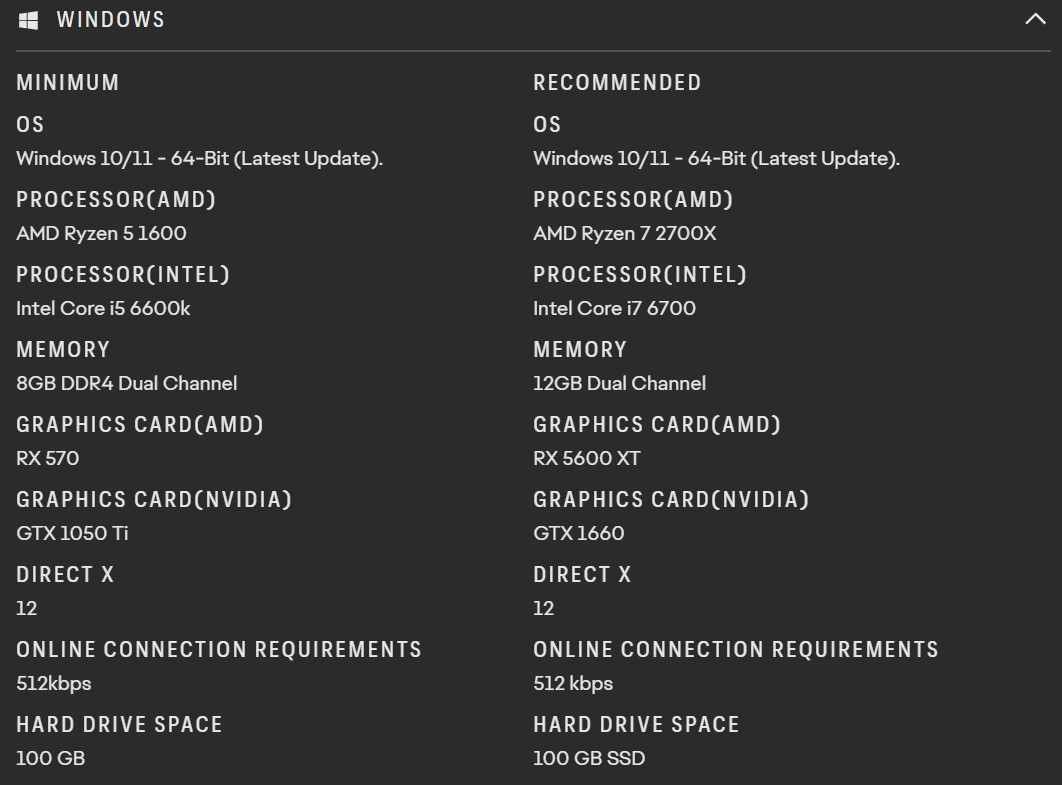Click 100 GB SSD recommended value
This screenshot has width=1062, height=785.
(x=589, y=759)
